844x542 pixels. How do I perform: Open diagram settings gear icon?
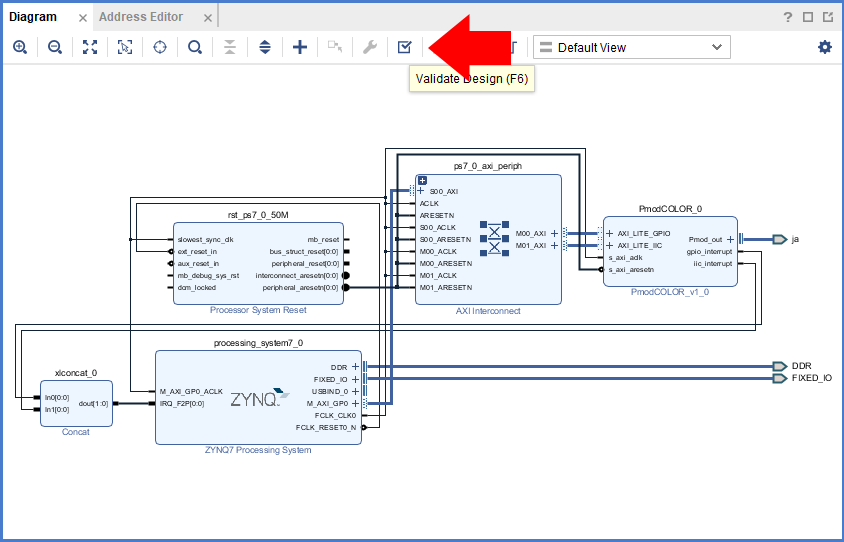click(x=825, y=47)
